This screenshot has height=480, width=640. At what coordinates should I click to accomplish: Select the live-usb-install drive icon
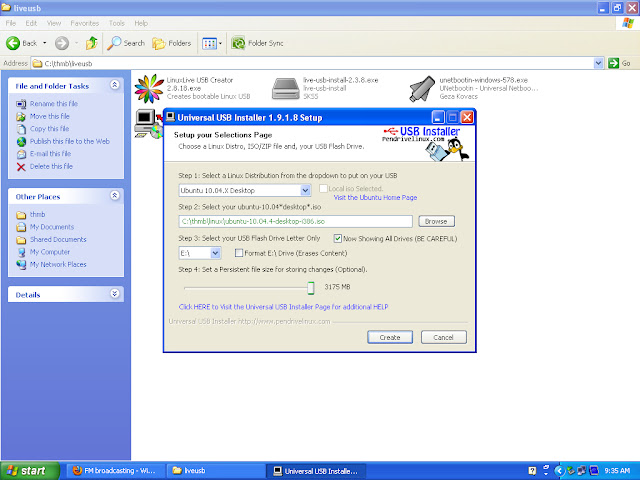(285, 89)
